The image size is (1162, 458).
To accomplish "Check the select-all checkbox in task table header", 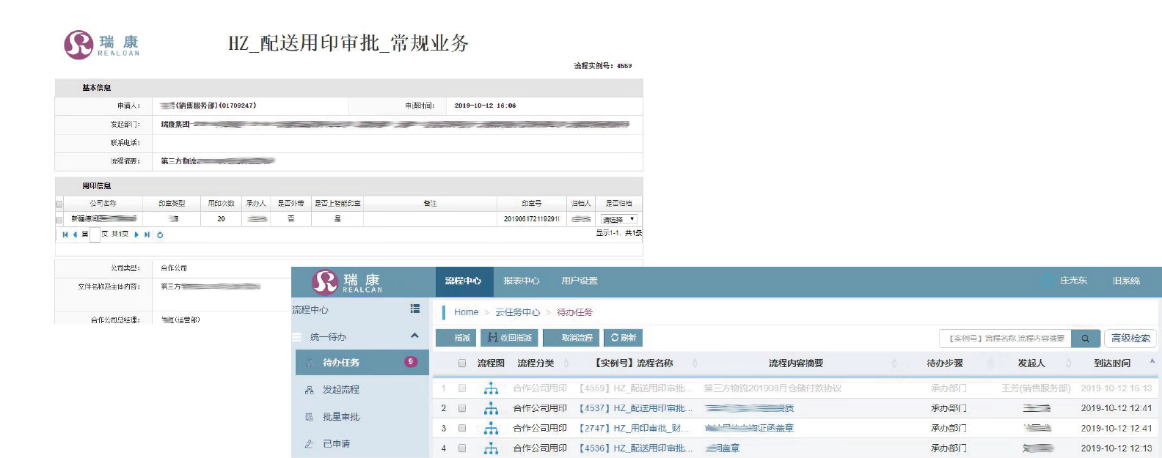I will [x=461, y=363].
